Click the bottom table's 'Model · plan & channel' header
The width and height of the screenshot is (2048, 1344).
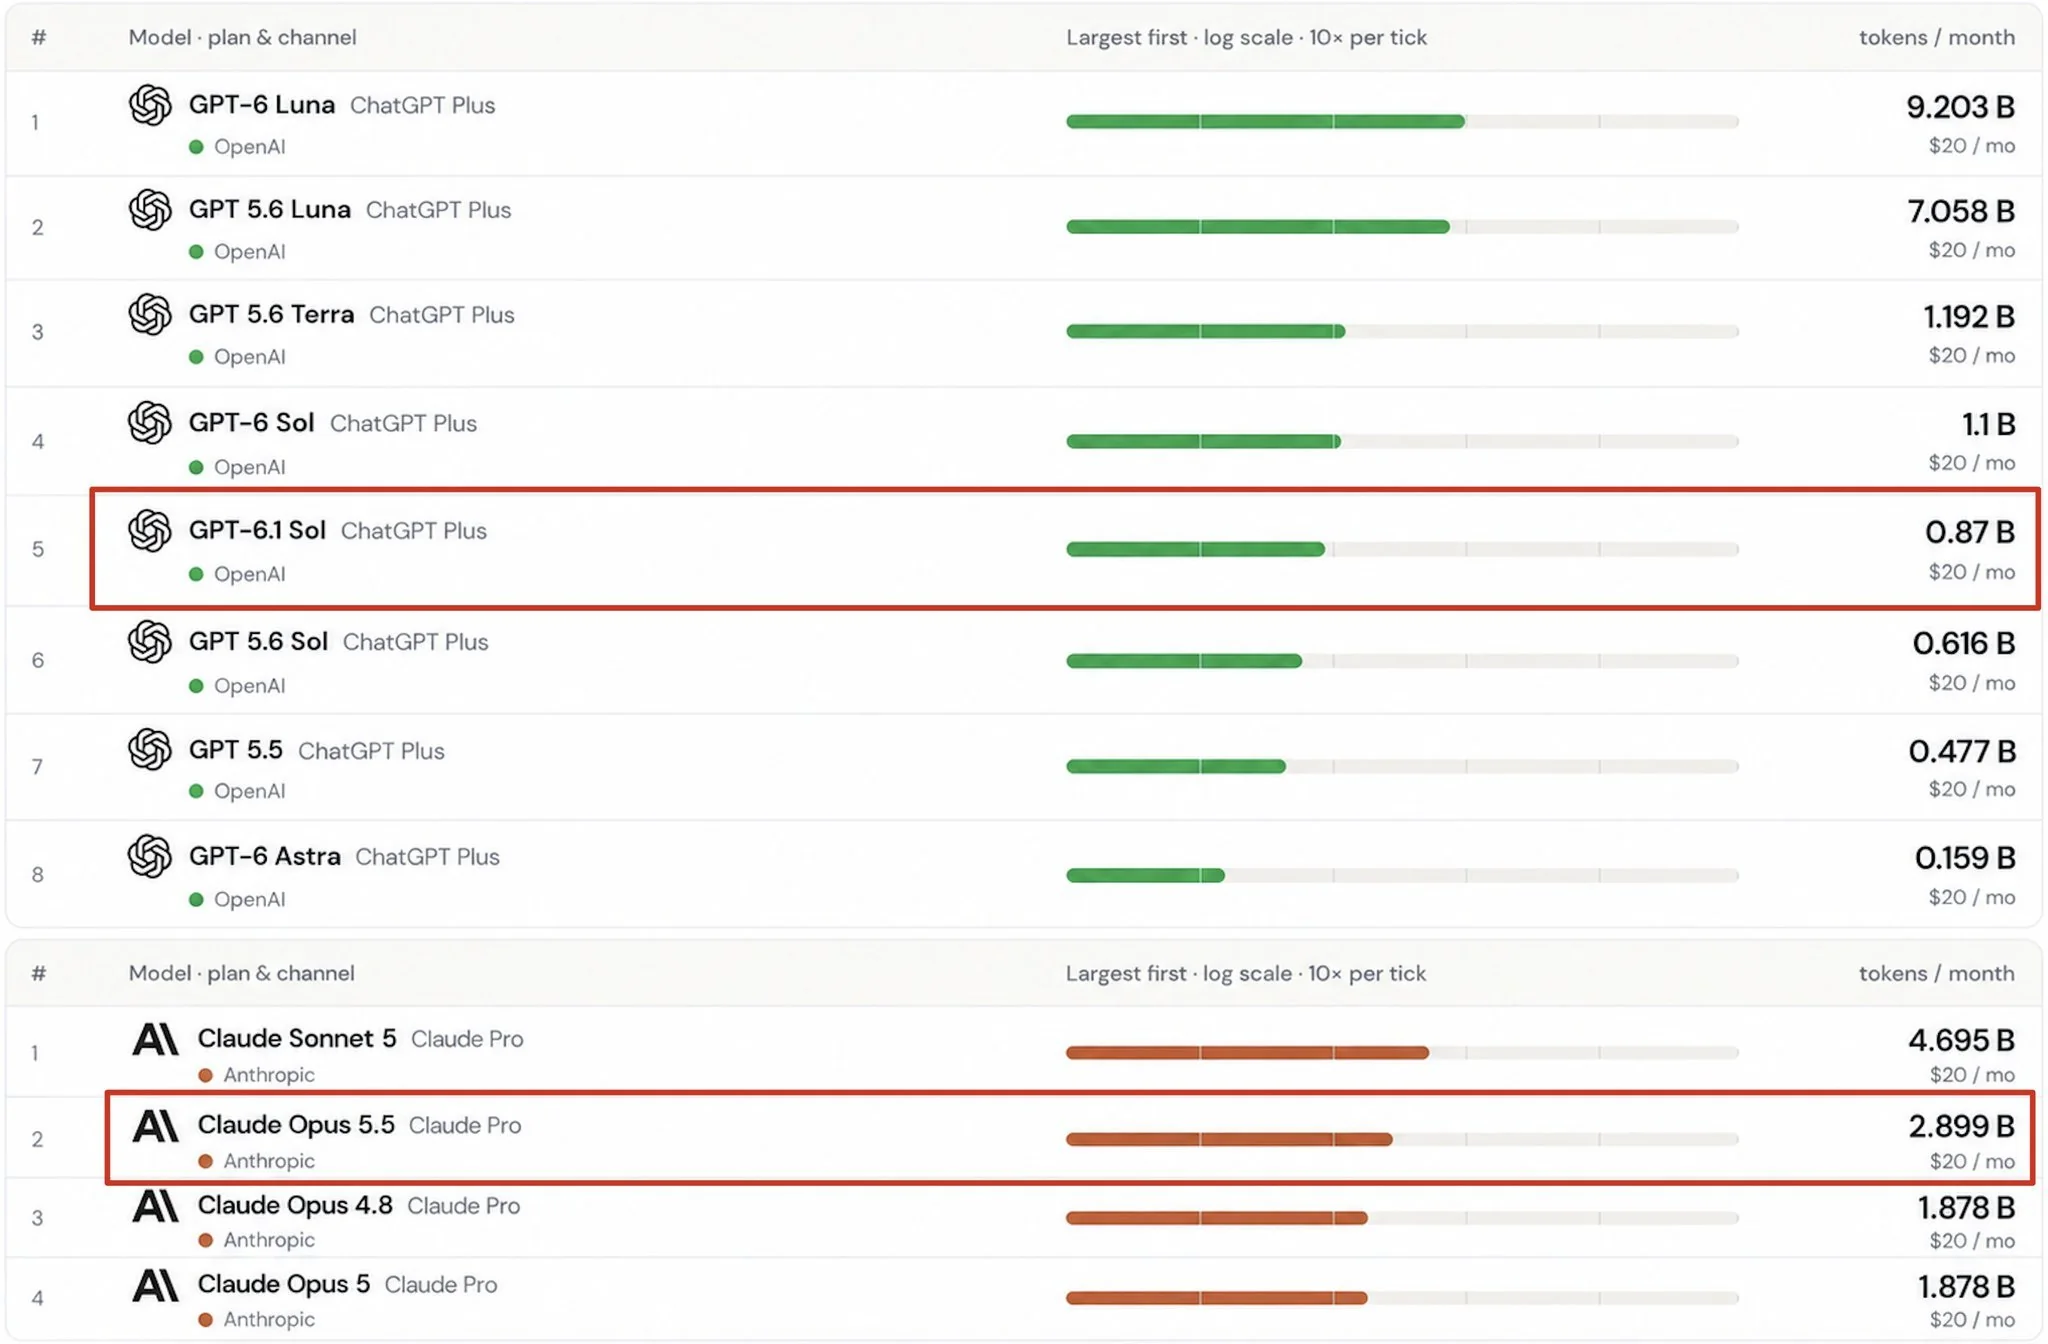(x=241, y=973)
